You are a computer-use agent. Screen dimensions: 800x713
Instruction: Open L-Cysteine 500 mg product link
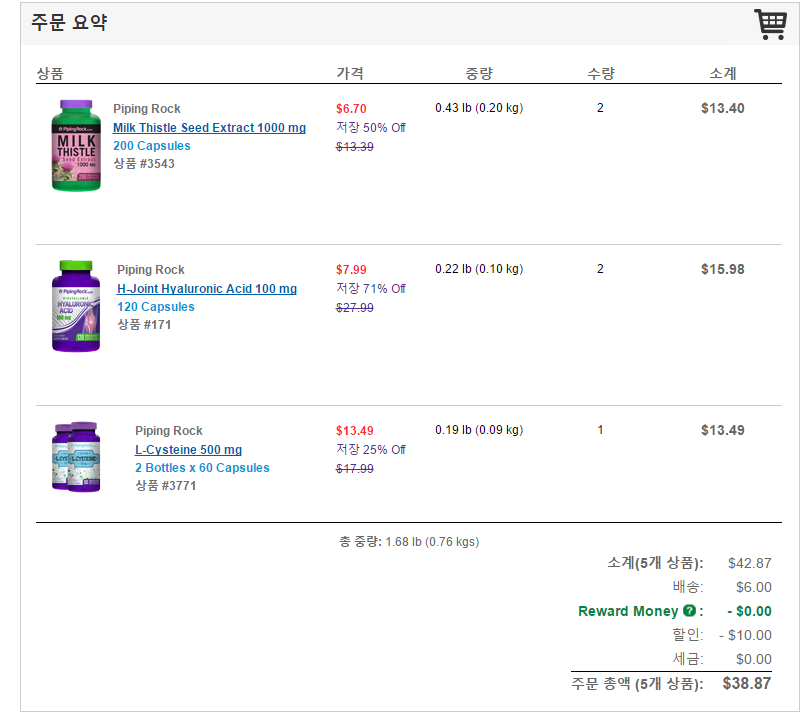pyautogui.click(x=188, y=450)
